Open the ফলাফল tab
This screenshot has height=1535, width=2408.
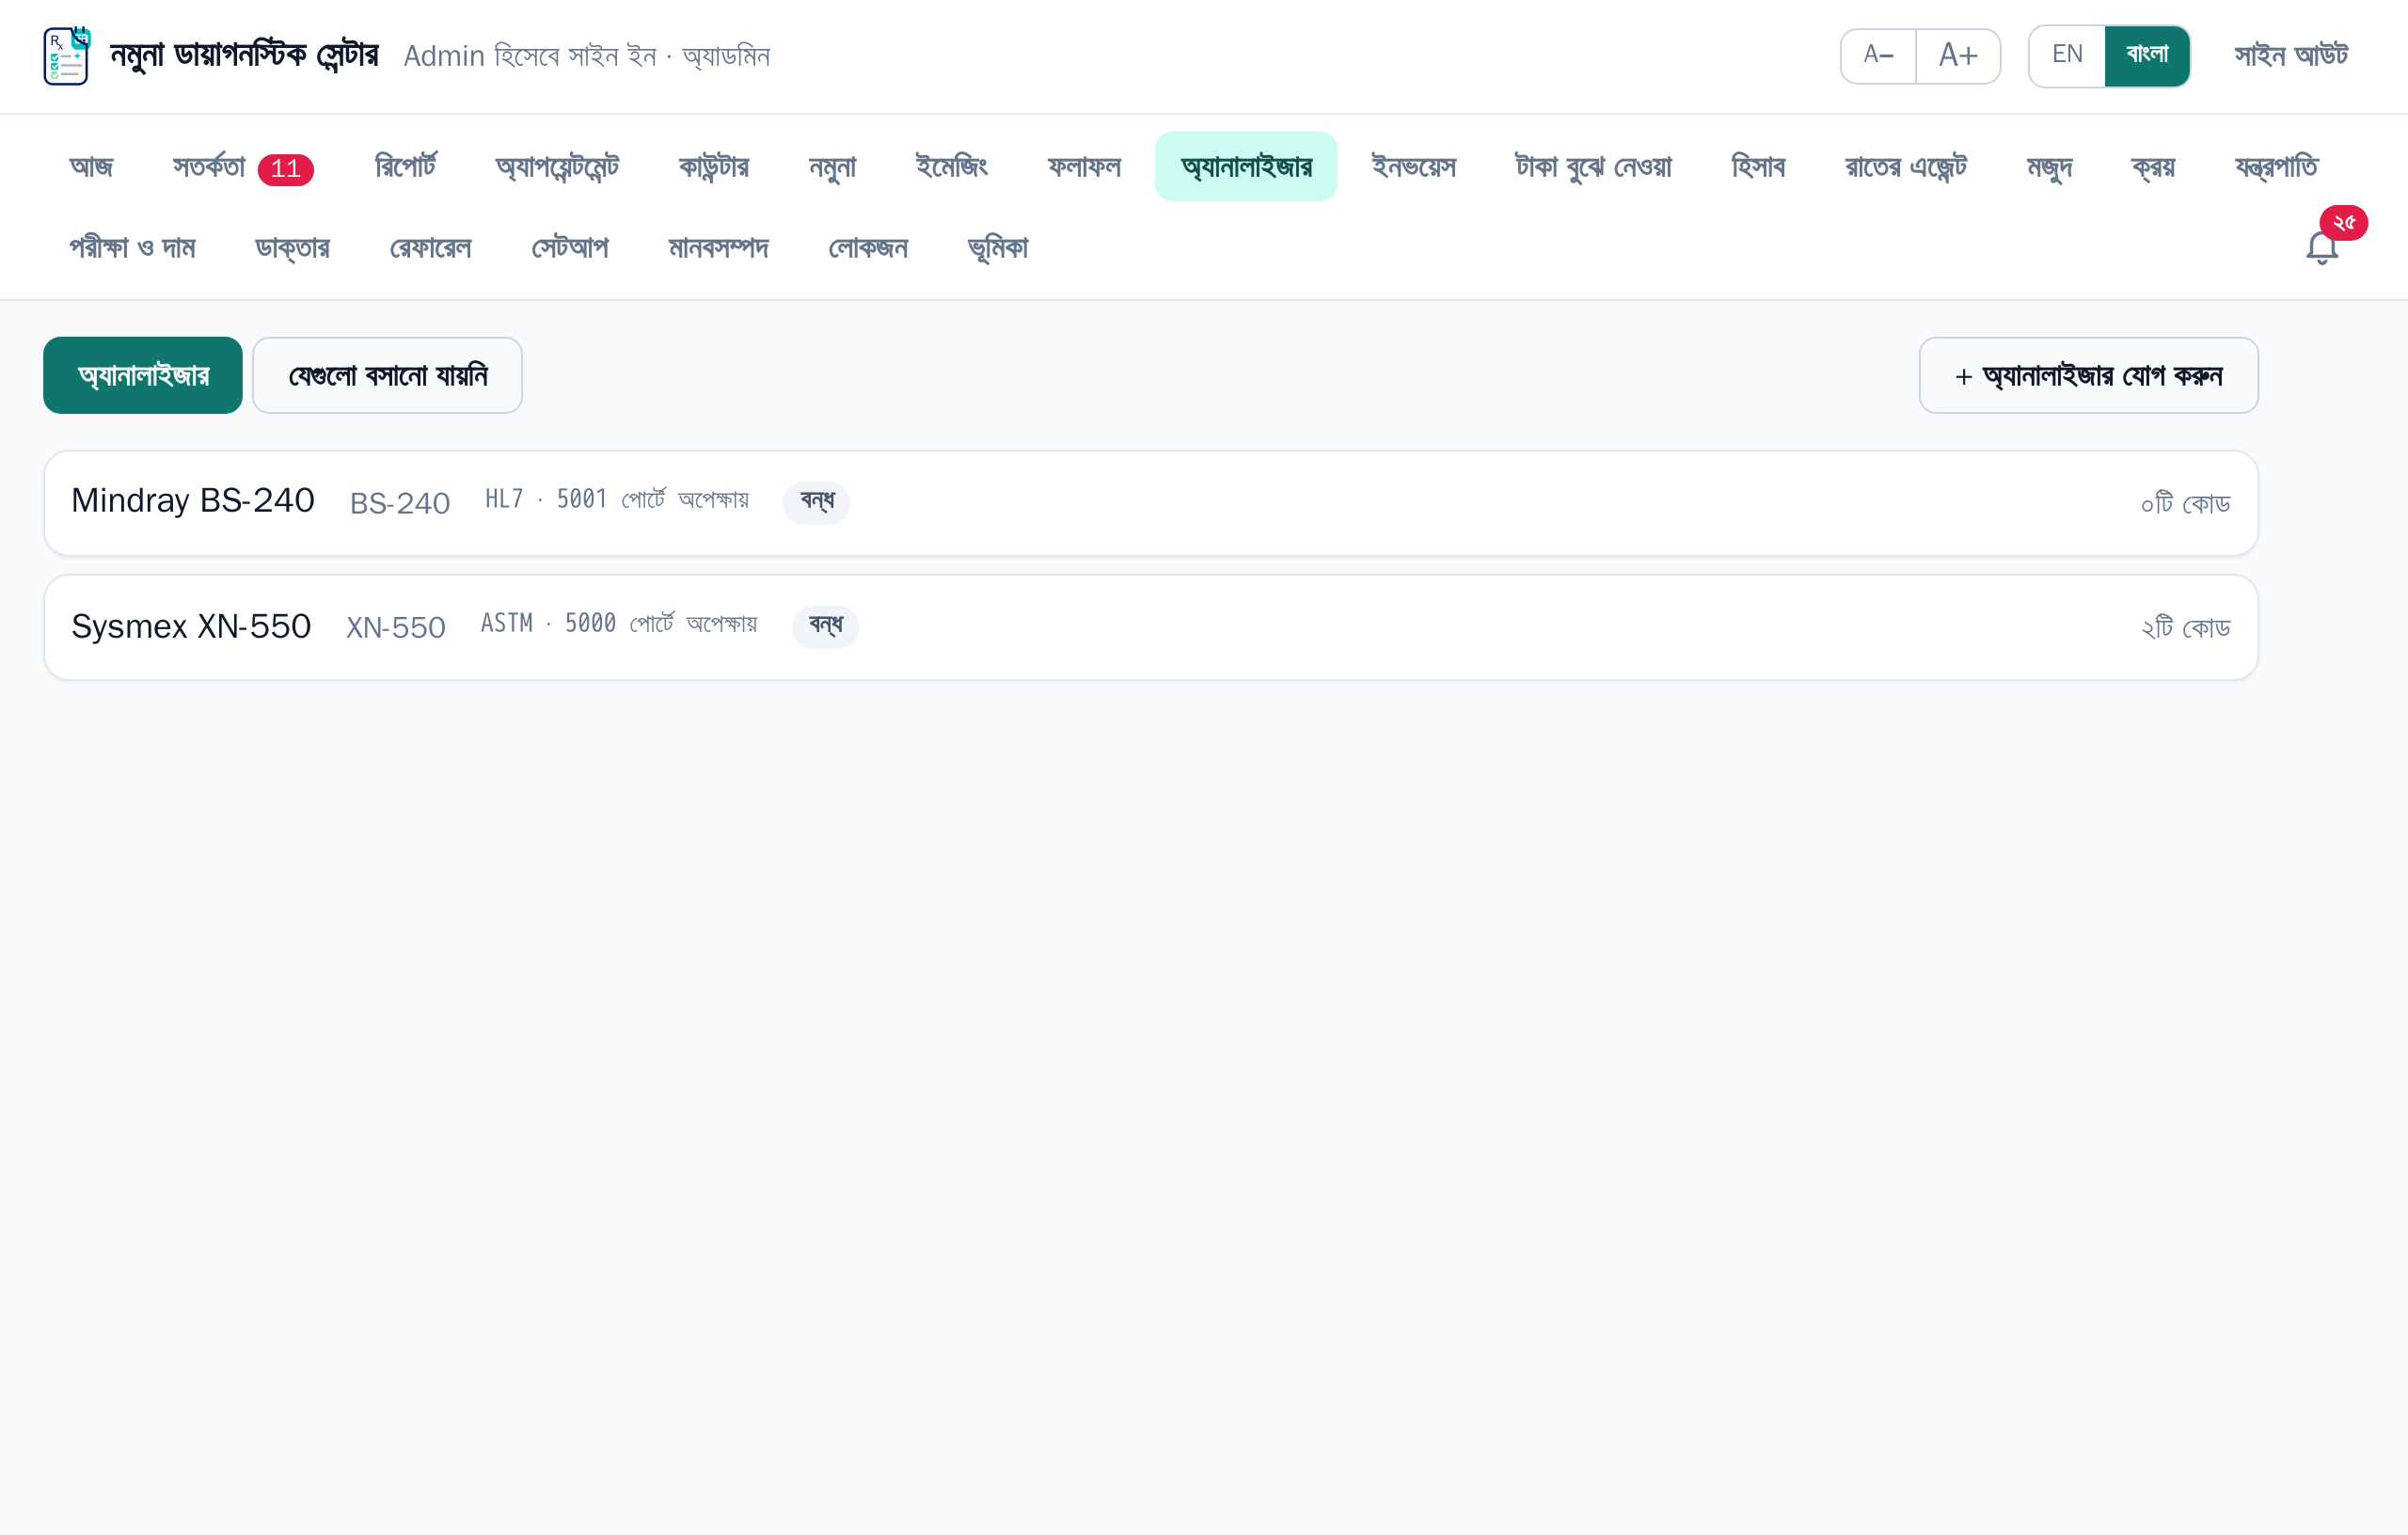[x=1084, y=167]
